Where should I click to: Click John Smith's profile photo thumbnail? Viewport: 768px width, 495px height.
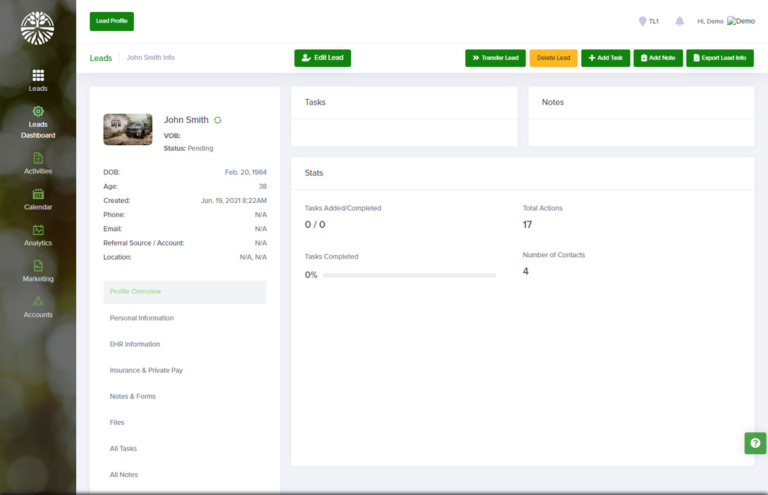[x=128, y=129]
